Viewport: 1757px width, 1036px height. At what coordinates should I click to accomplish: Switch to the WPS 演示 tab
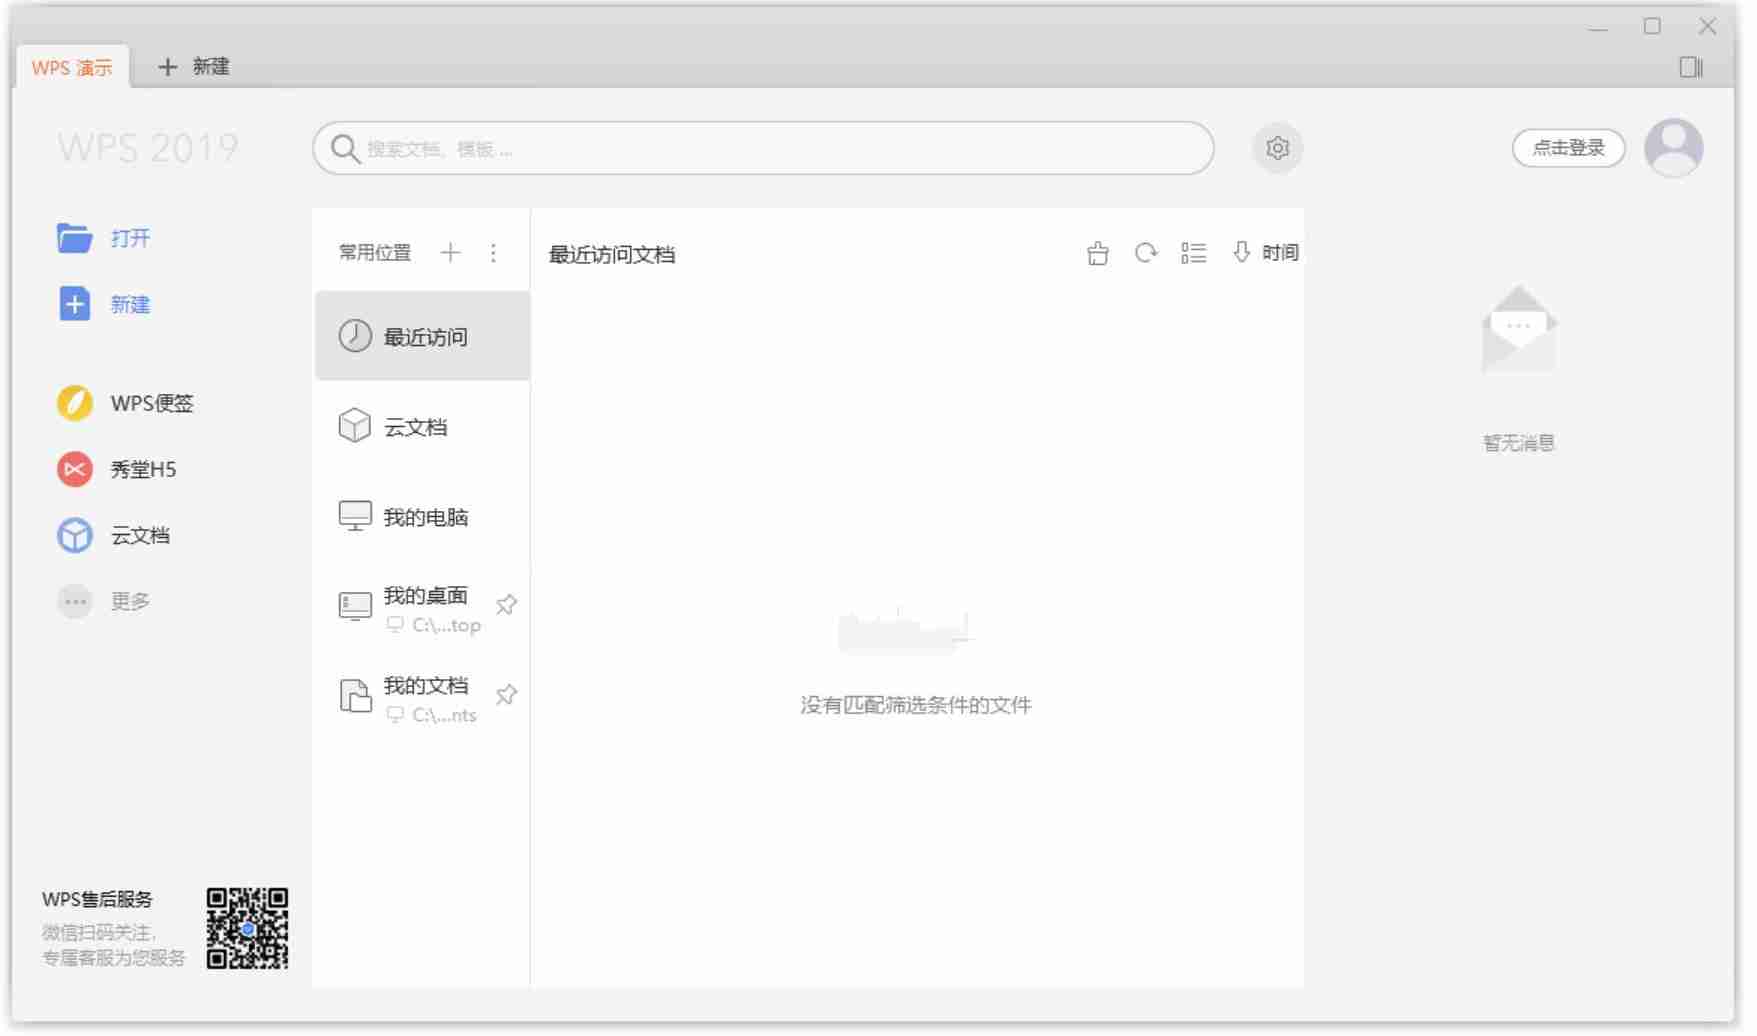point(72,67)
